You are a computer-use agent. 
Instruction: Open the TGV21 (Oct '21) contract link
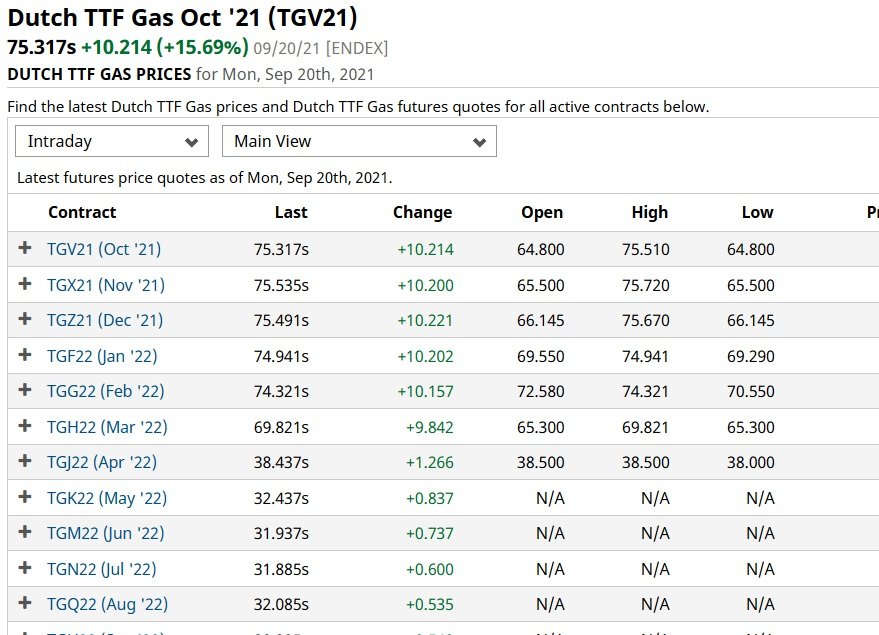pyautogui.click(x=104, y=249)
